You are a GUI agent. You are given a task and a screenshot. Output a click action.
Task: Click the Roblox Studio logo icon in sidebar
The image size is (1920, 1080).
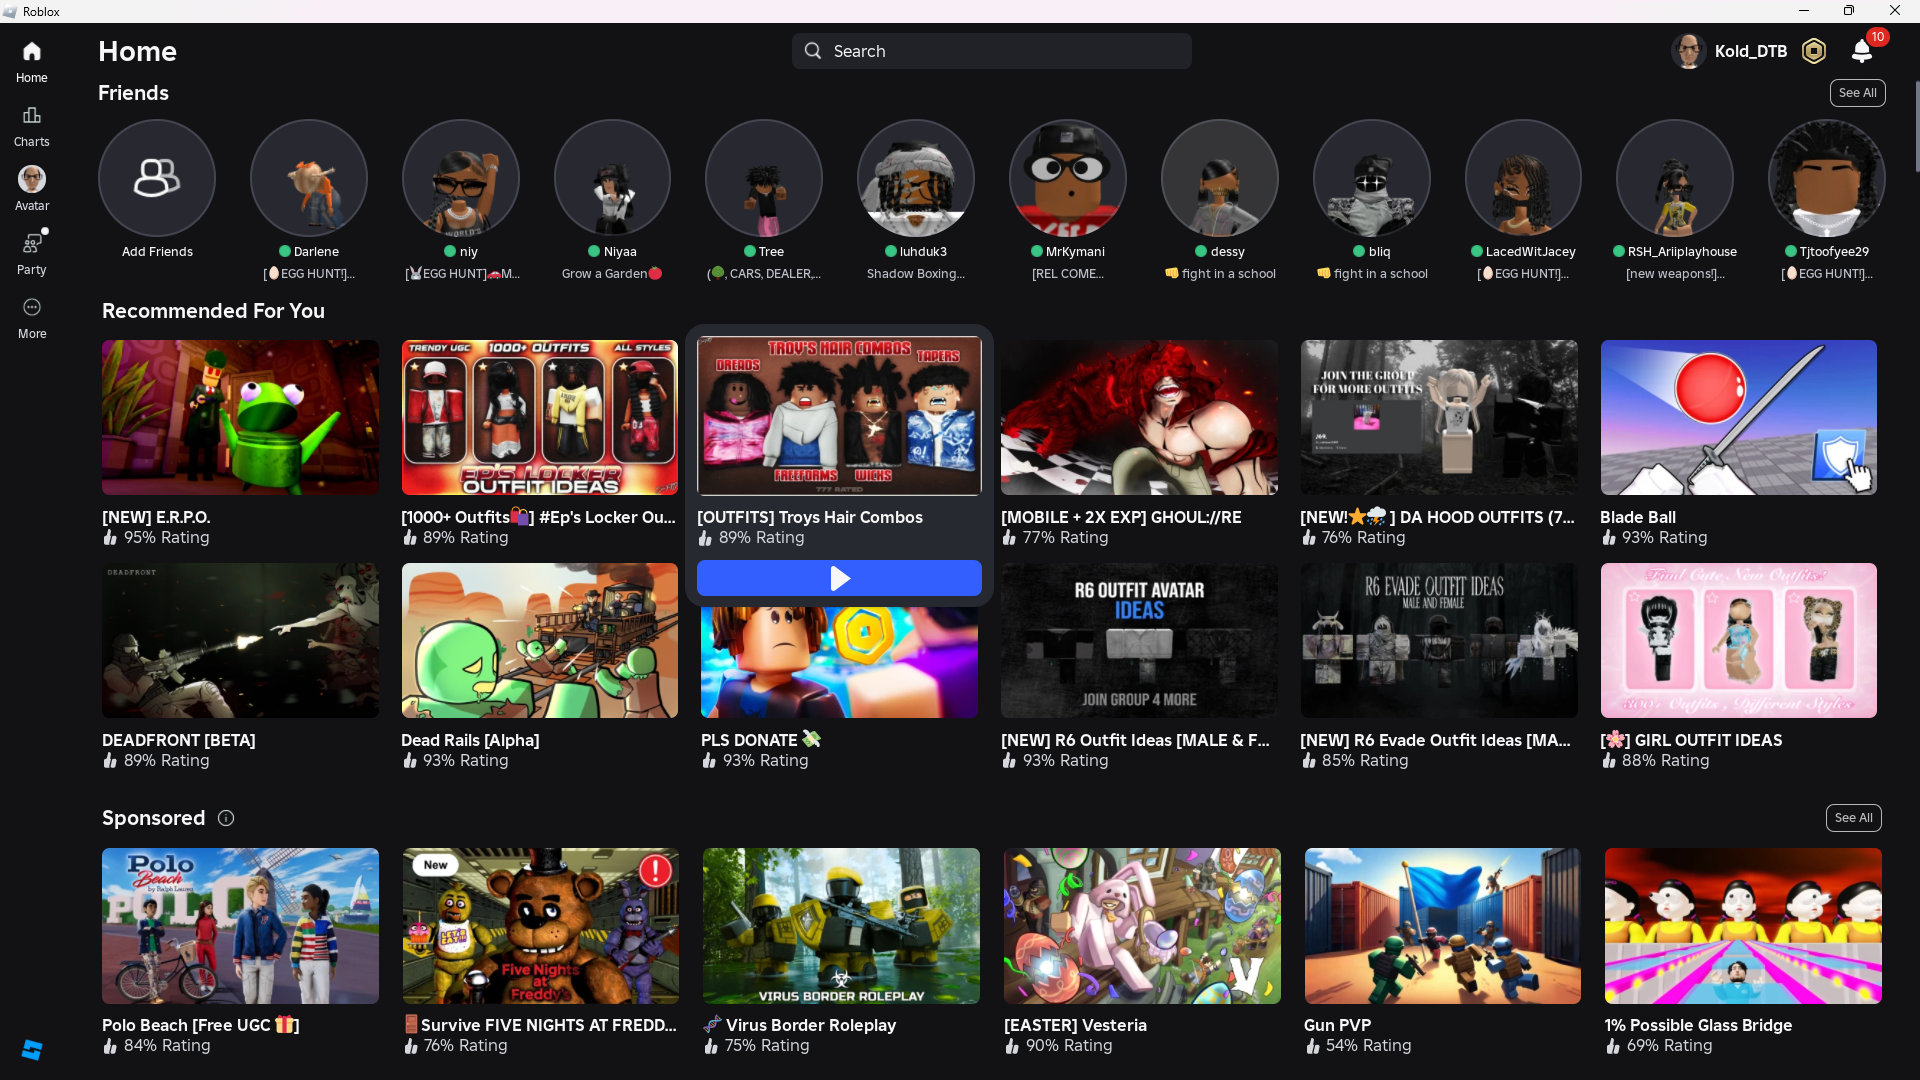pyautogui.click(x=32, y=1049)
